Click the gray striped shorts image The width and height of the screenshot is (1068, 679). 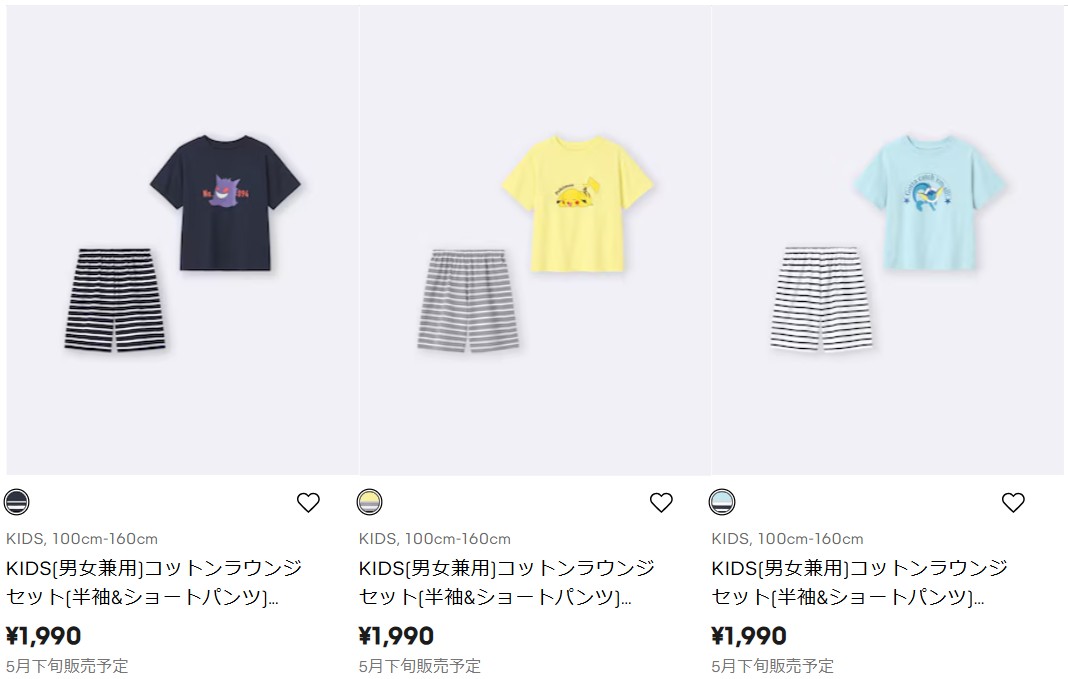(x=468, y=300)
